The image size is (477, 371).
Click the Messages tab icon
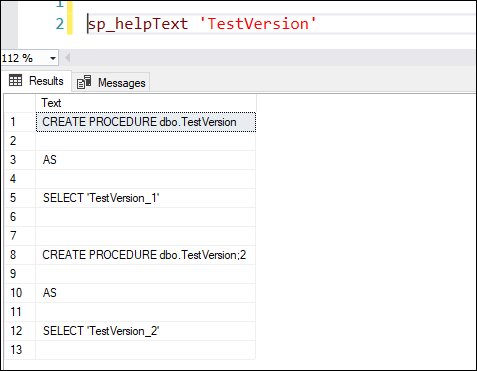pos(84,82)
